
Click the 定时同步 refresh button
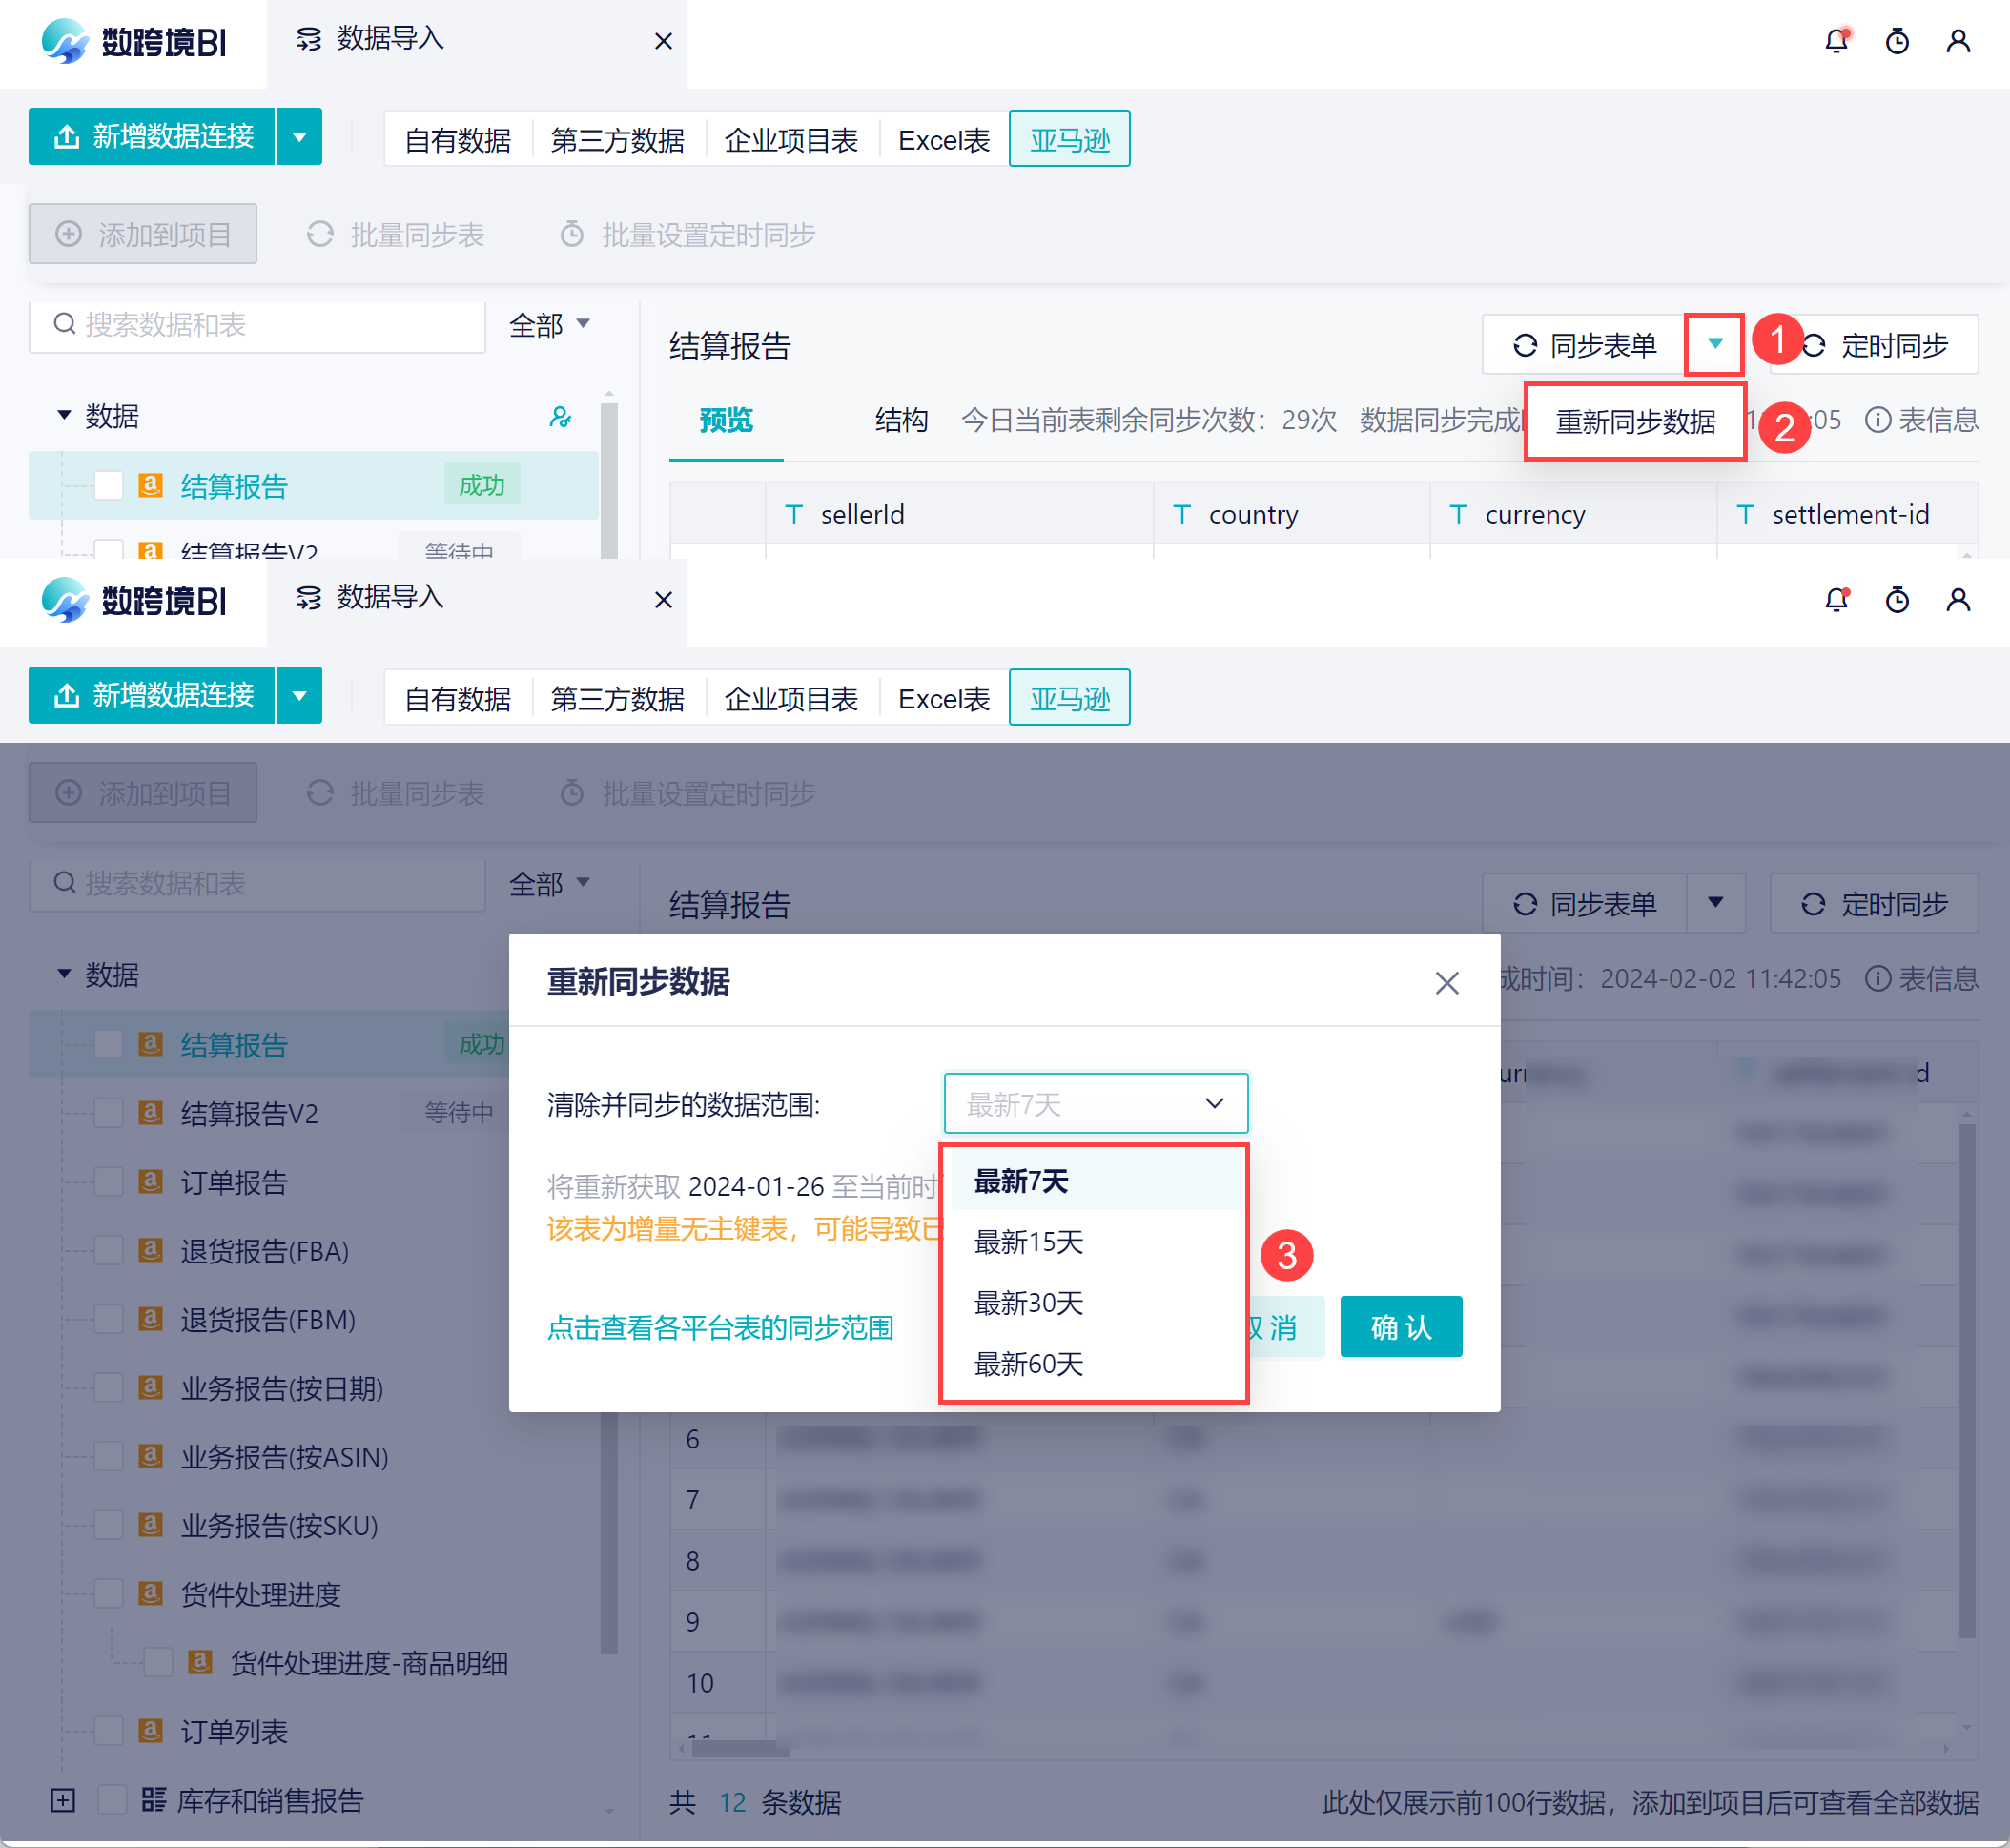[x=1874, y=345]
